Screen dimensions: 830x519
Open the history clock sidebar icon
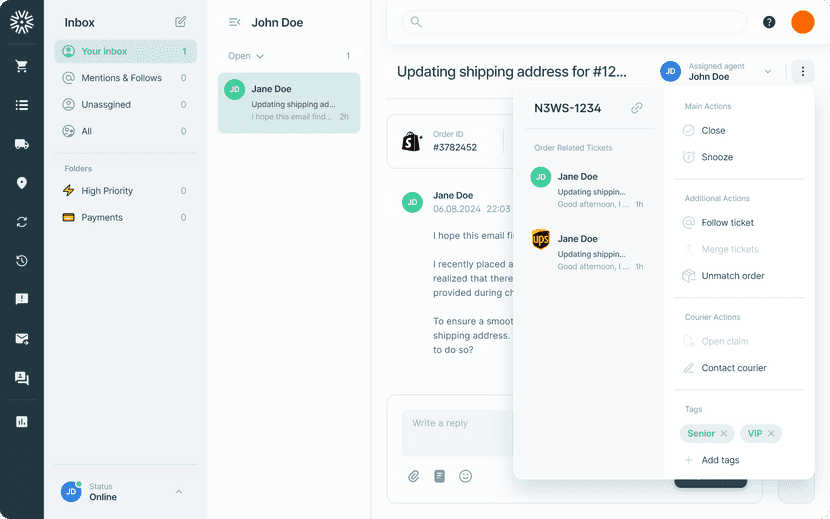[21, 261]
